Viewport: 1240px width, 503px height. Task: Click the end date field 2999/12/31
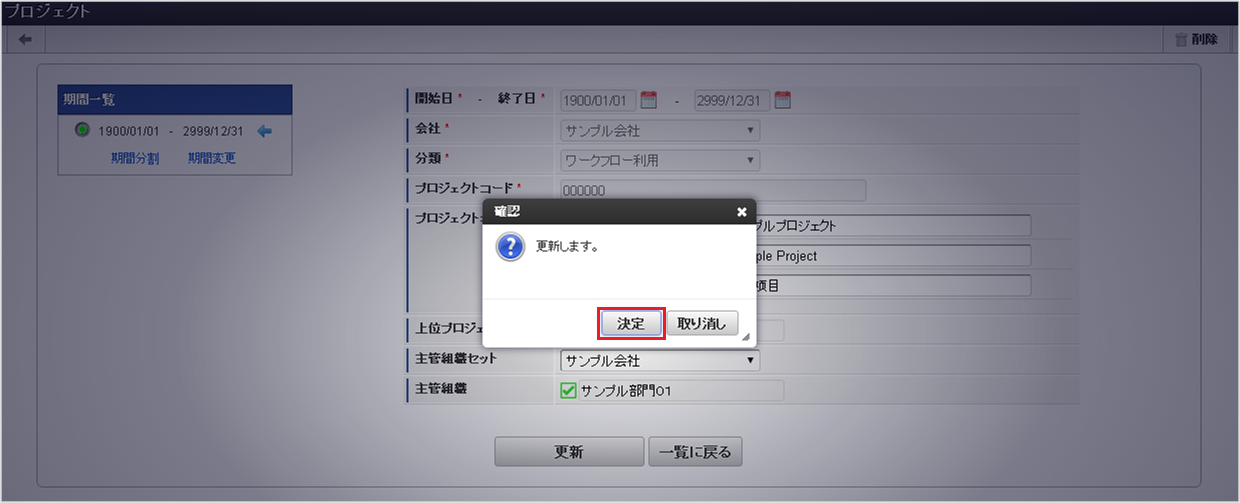732,100
